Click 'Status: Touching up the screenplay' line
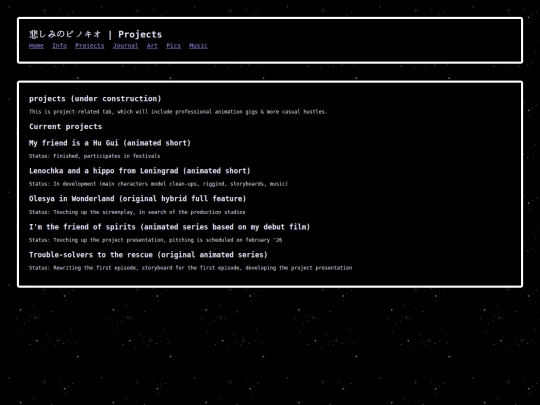Viewport: 540px width, 405px height. pos(137,212)
